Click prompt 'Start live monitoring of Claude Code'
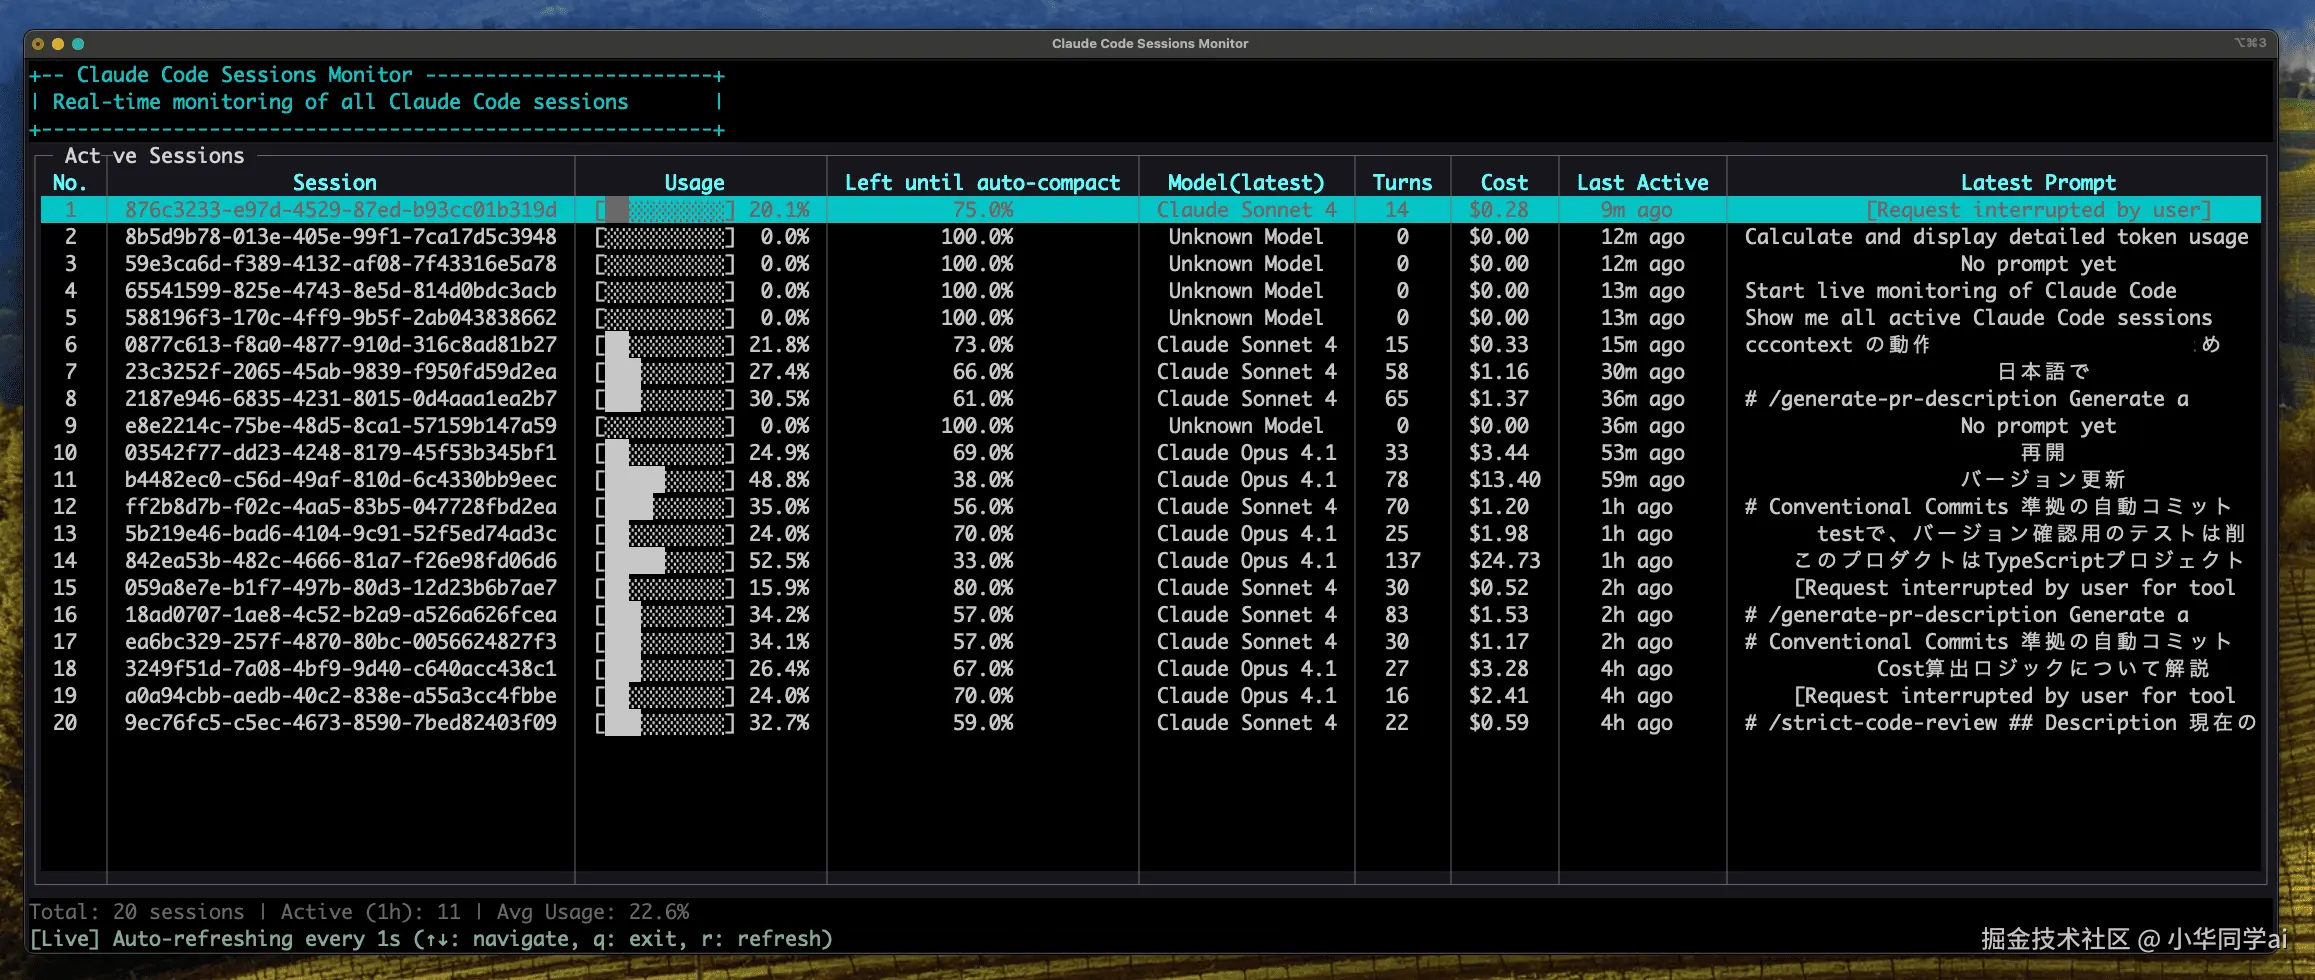2315x980 pixels. point(1960,291)
